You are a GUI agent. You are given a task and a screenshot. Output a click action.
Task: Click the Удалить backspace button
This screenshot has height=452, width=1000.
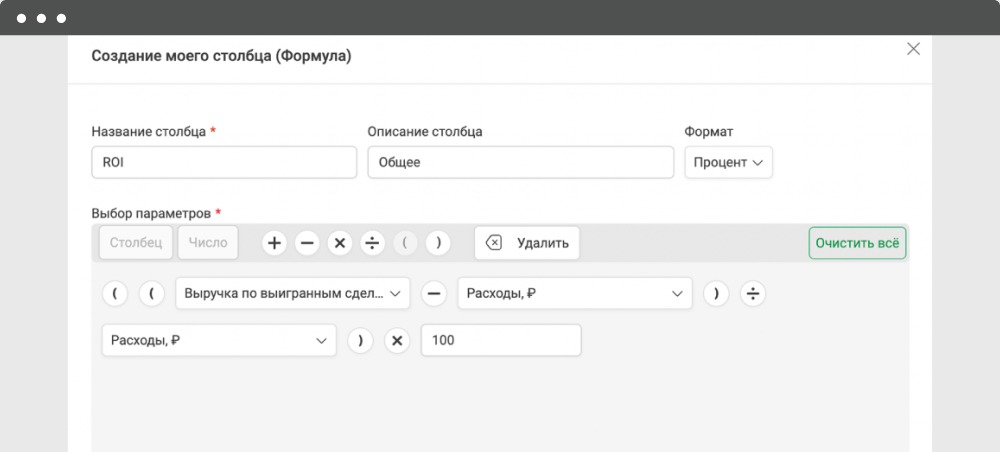pos(527,243)
